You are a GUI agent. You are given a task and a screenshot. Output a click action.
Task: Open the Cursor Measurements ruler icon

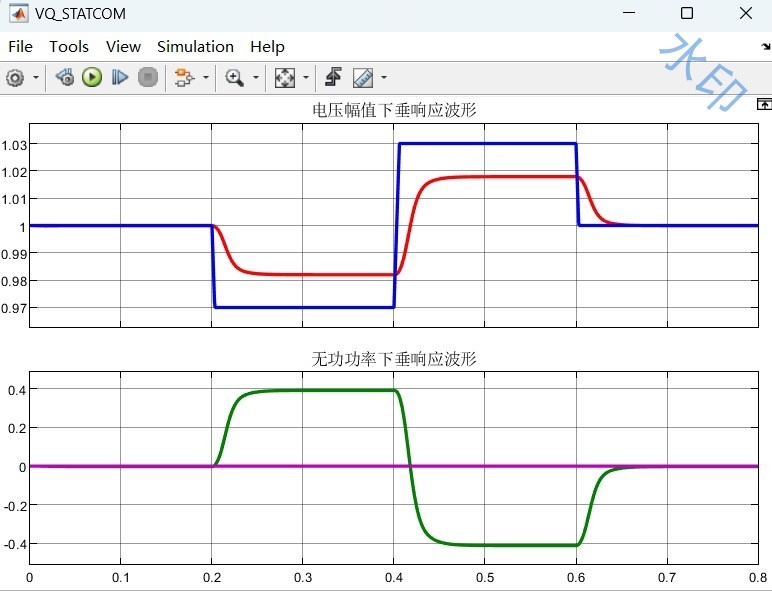tap(363, 78)
